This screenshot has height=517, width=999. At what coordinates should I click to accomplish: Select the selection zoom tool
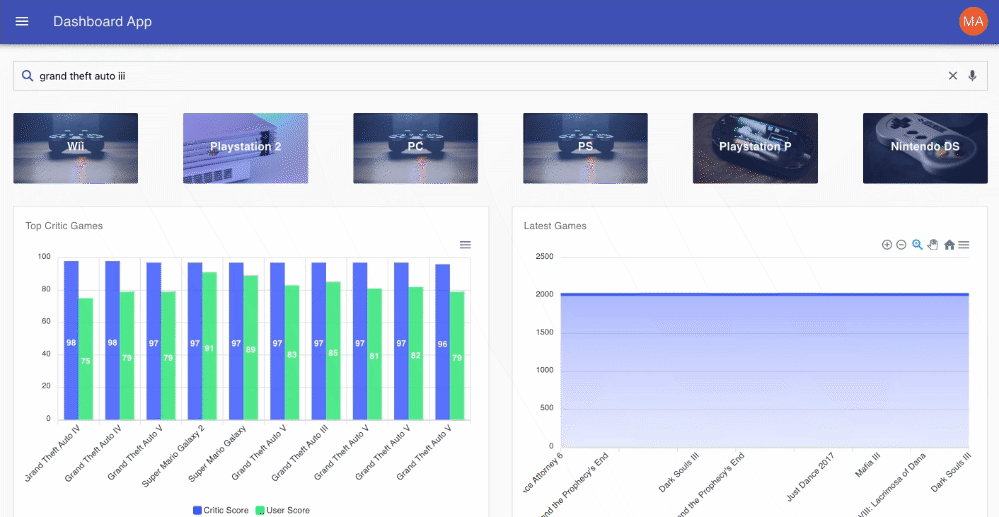(x=917, y=245)
